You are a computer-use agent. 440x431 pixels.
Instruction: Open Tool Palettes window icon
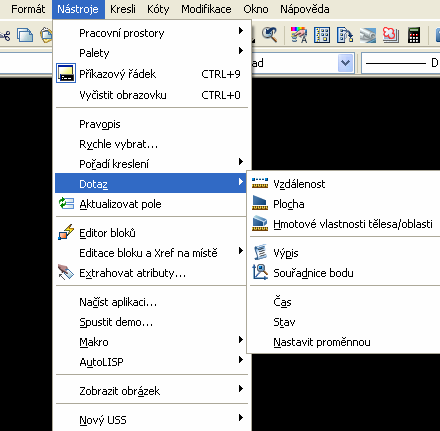(345, 35)
